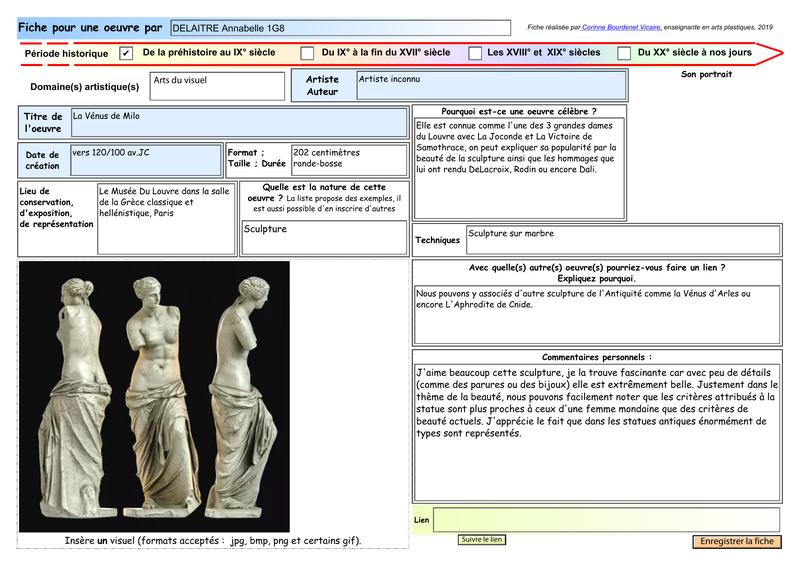Click the 'Suivre le lien' button
800x566 pixels.
(482, 540)
